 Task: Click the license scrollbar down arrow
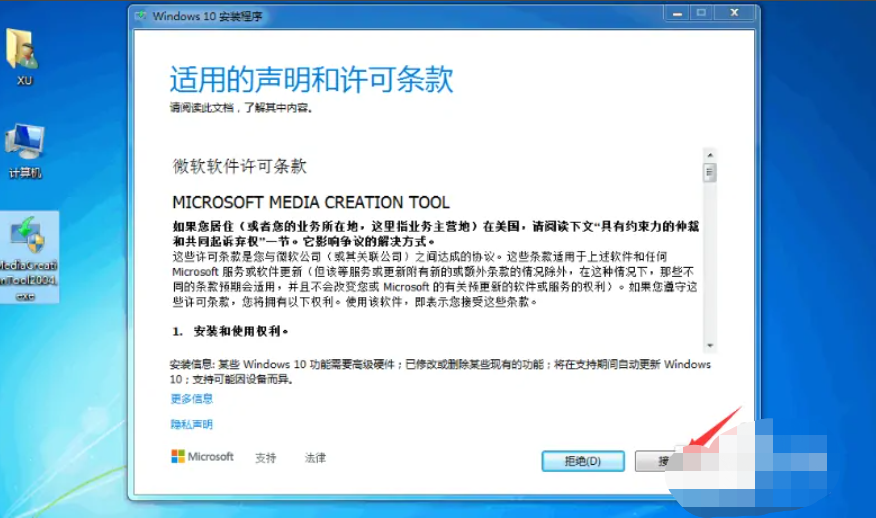coord(710,345)
